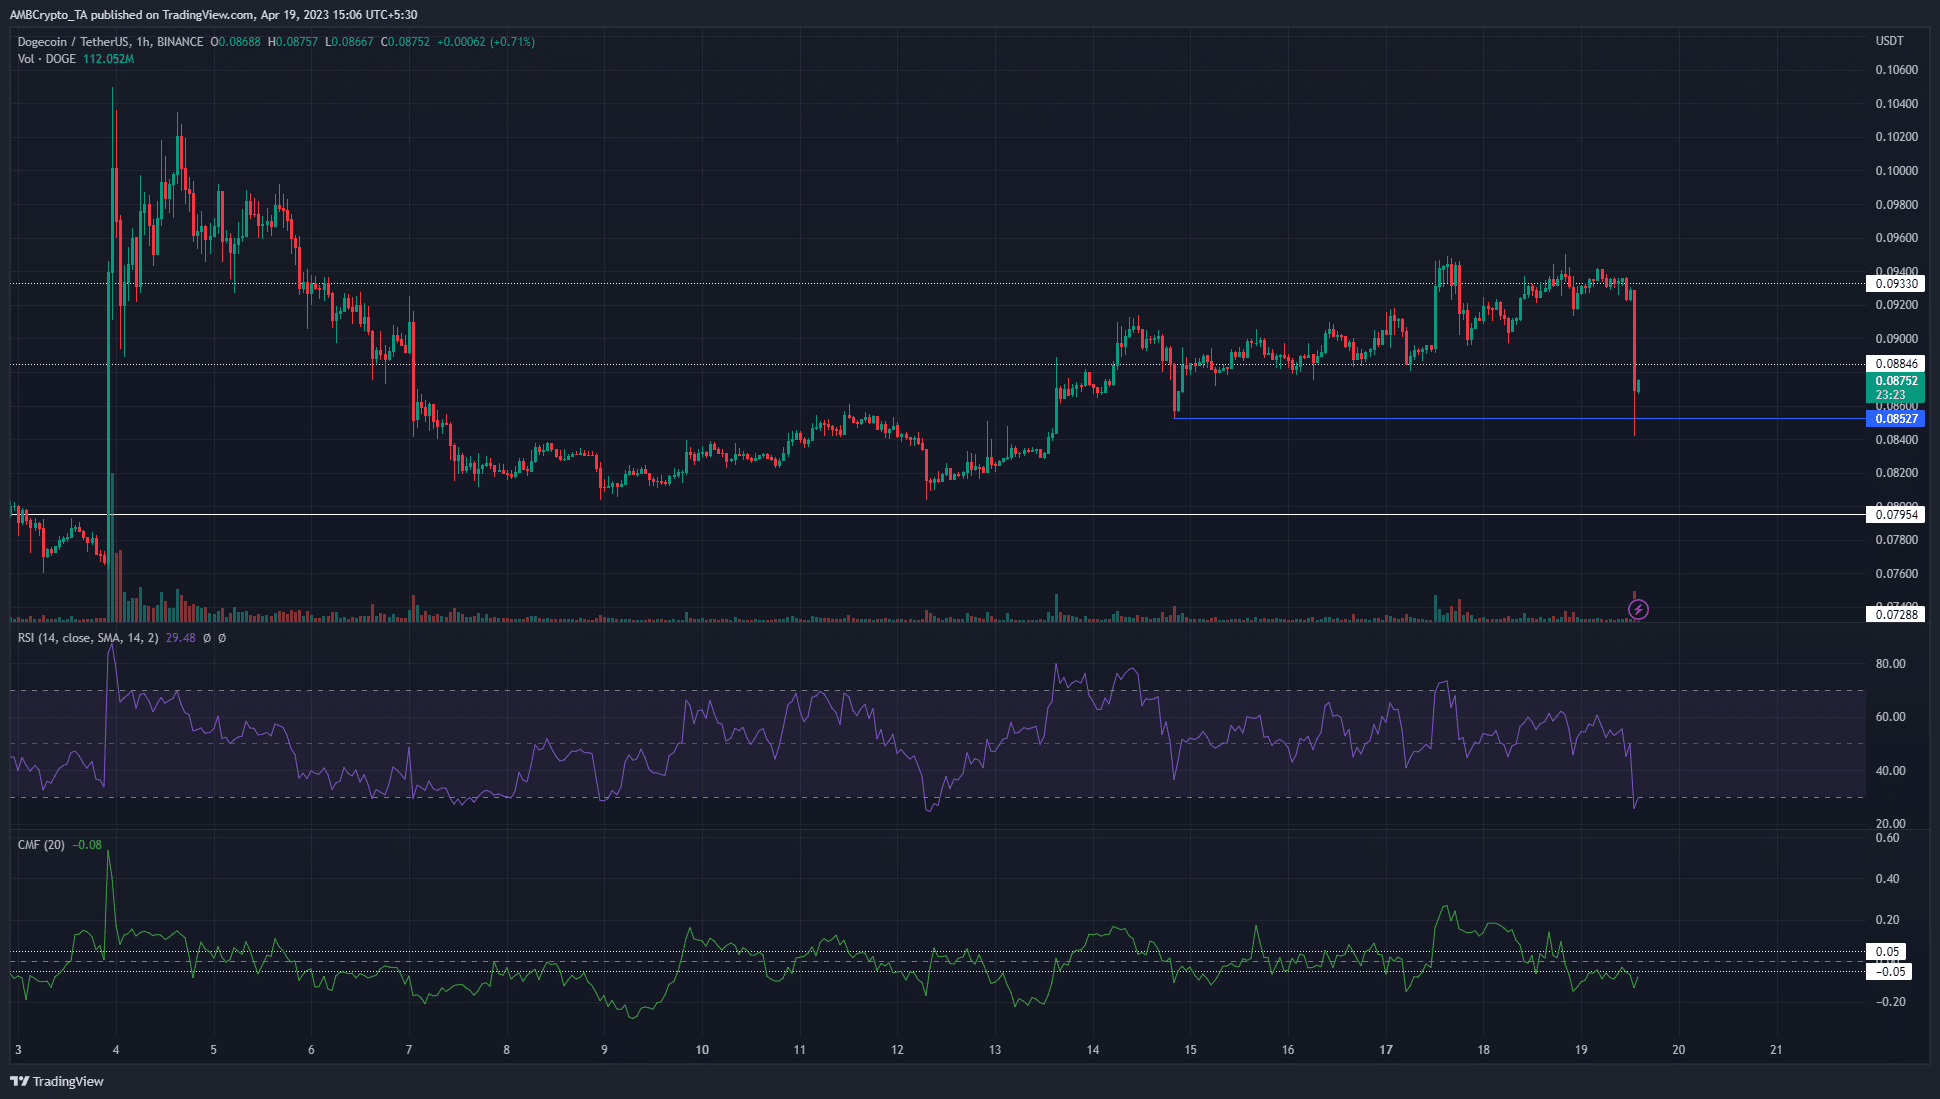Viewport: 1940px width, 1099px height.
Task: Click the CMF −0.05 level label
Action: [x=1889, y=972]
